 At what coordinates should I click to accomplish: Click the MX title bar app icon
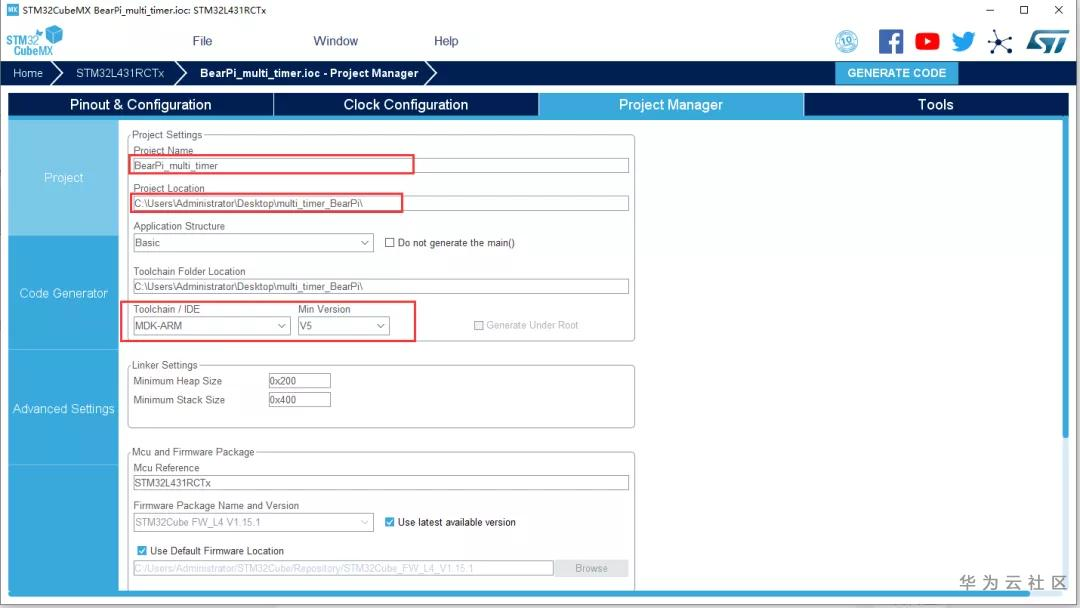12,10
